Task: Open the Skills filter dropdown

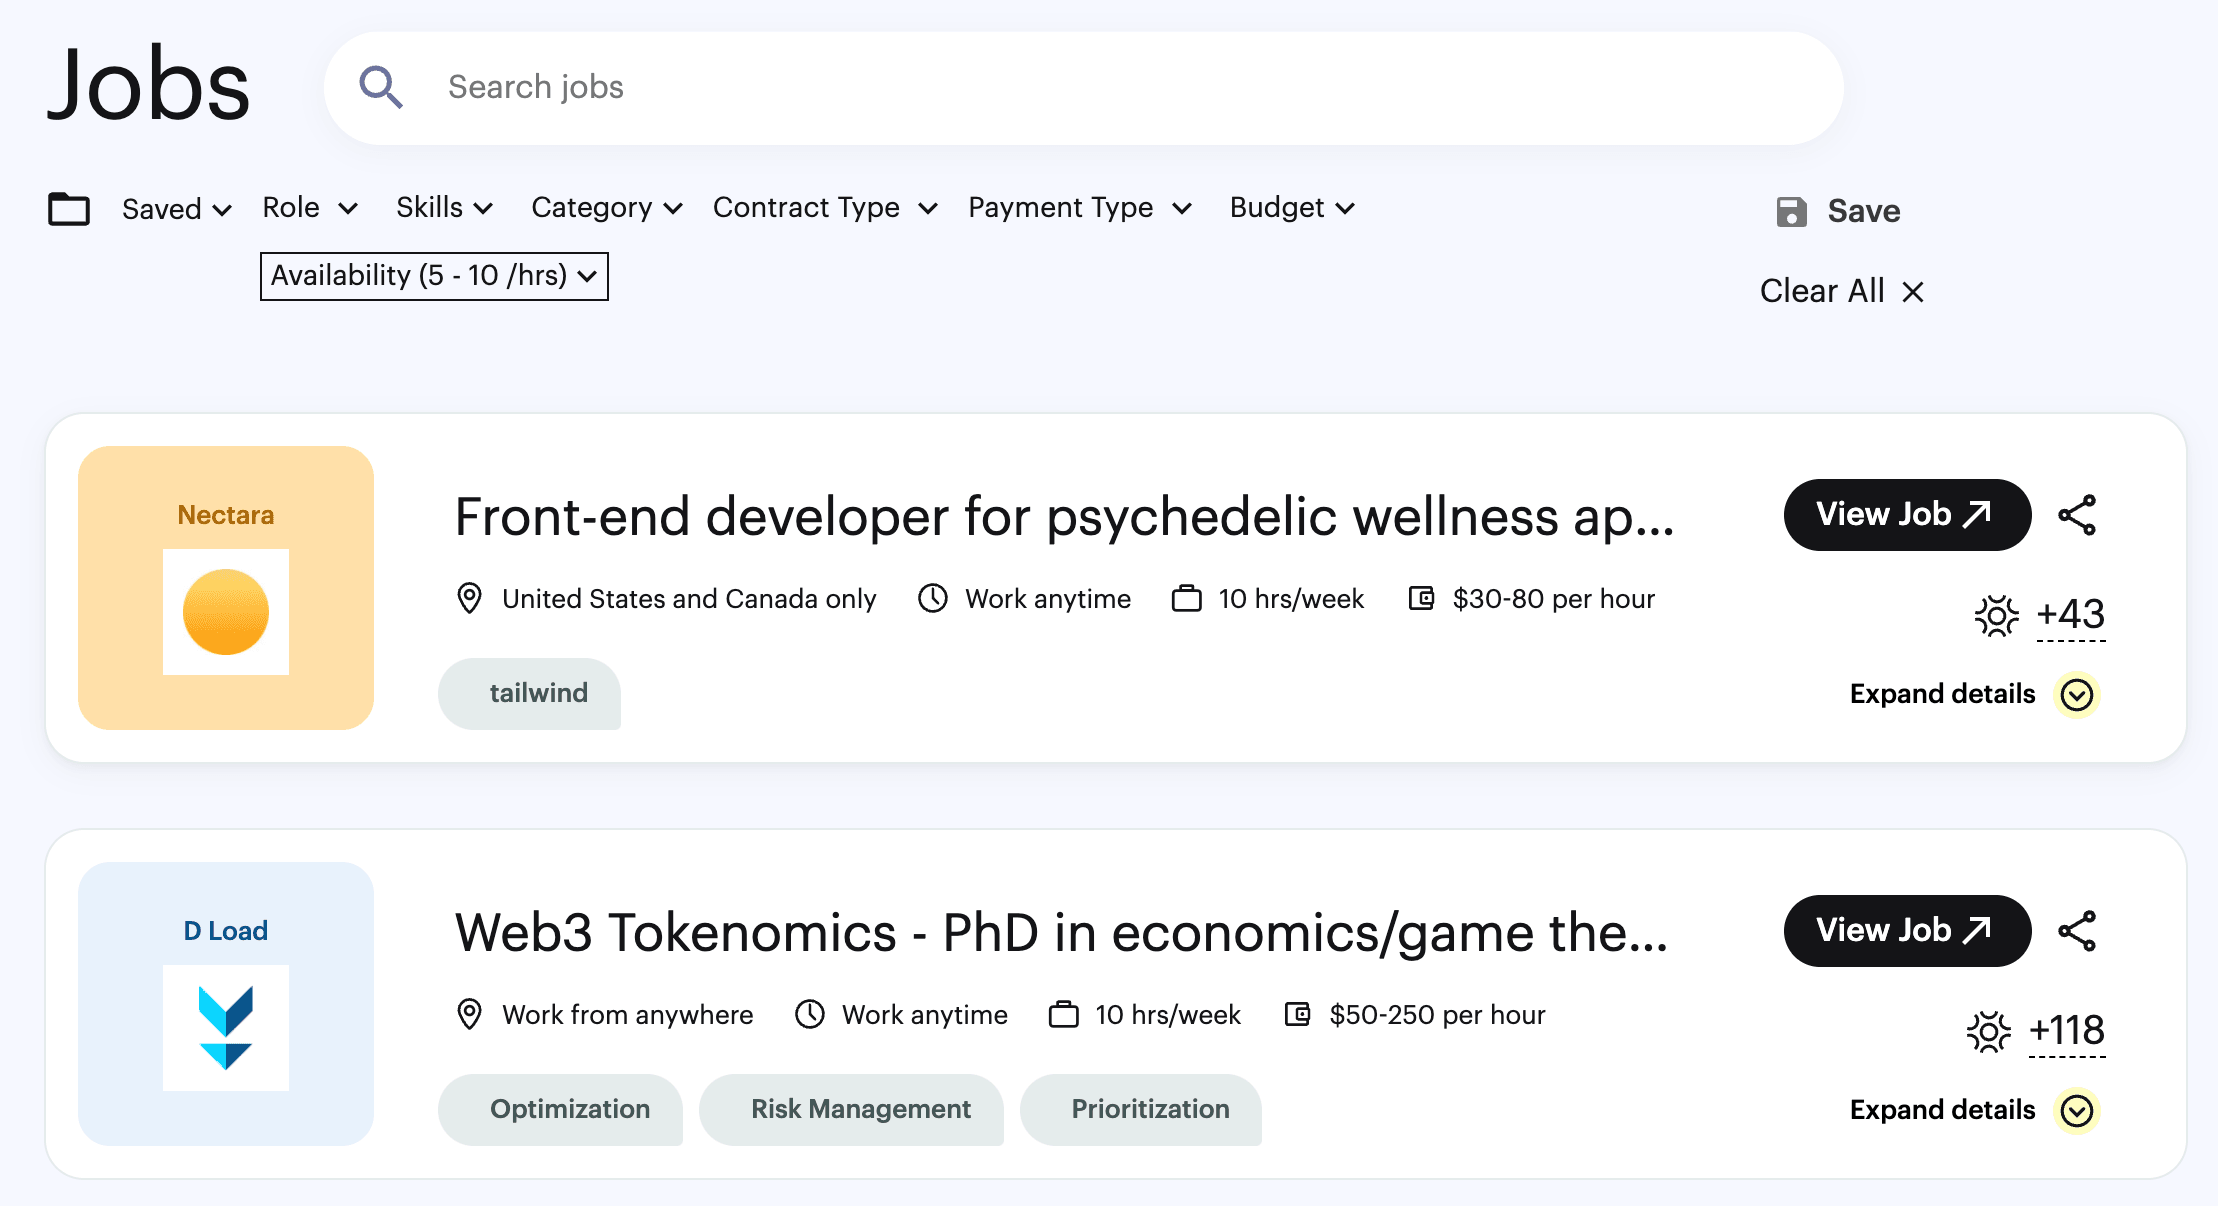Action: pos(445,208)
